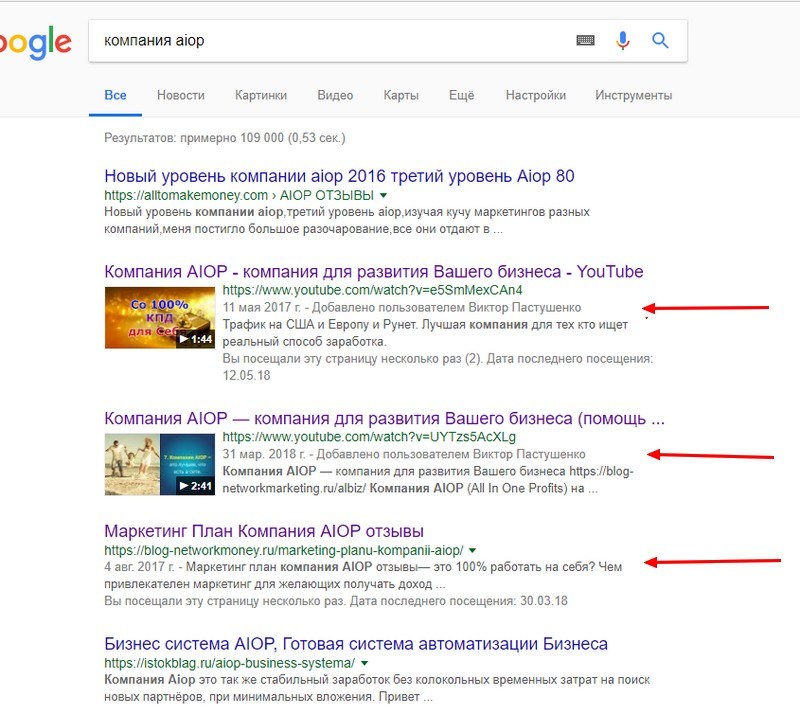
Task: Click the 'Результатов: примерно 109 000' stats text
Action: (x=224, y=138)
